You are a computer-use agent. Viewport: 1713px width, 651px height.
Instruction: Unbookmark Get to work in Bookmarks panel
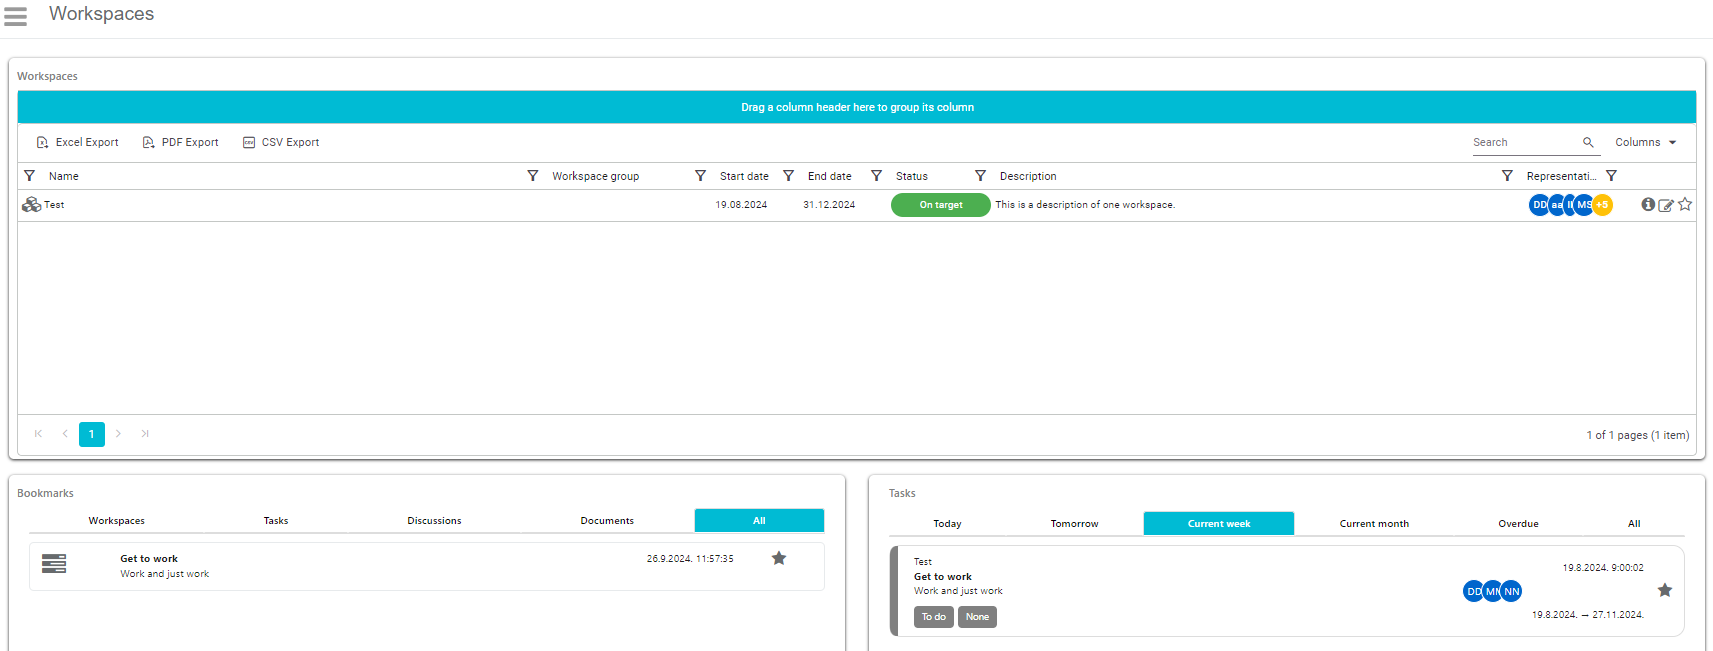(779, 559)
